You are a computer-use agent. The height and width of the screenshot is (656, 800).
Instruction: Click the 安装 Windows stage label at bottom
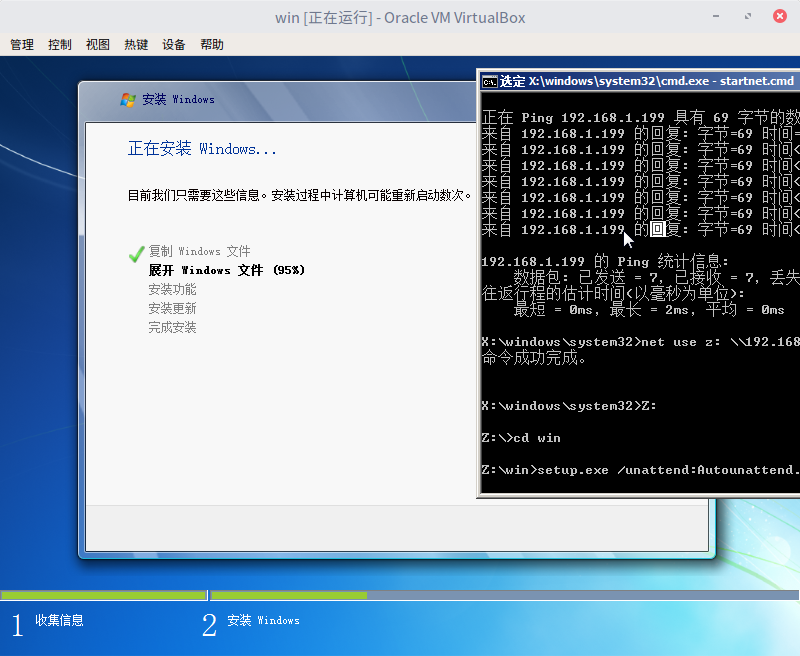(x=263, y=620)
